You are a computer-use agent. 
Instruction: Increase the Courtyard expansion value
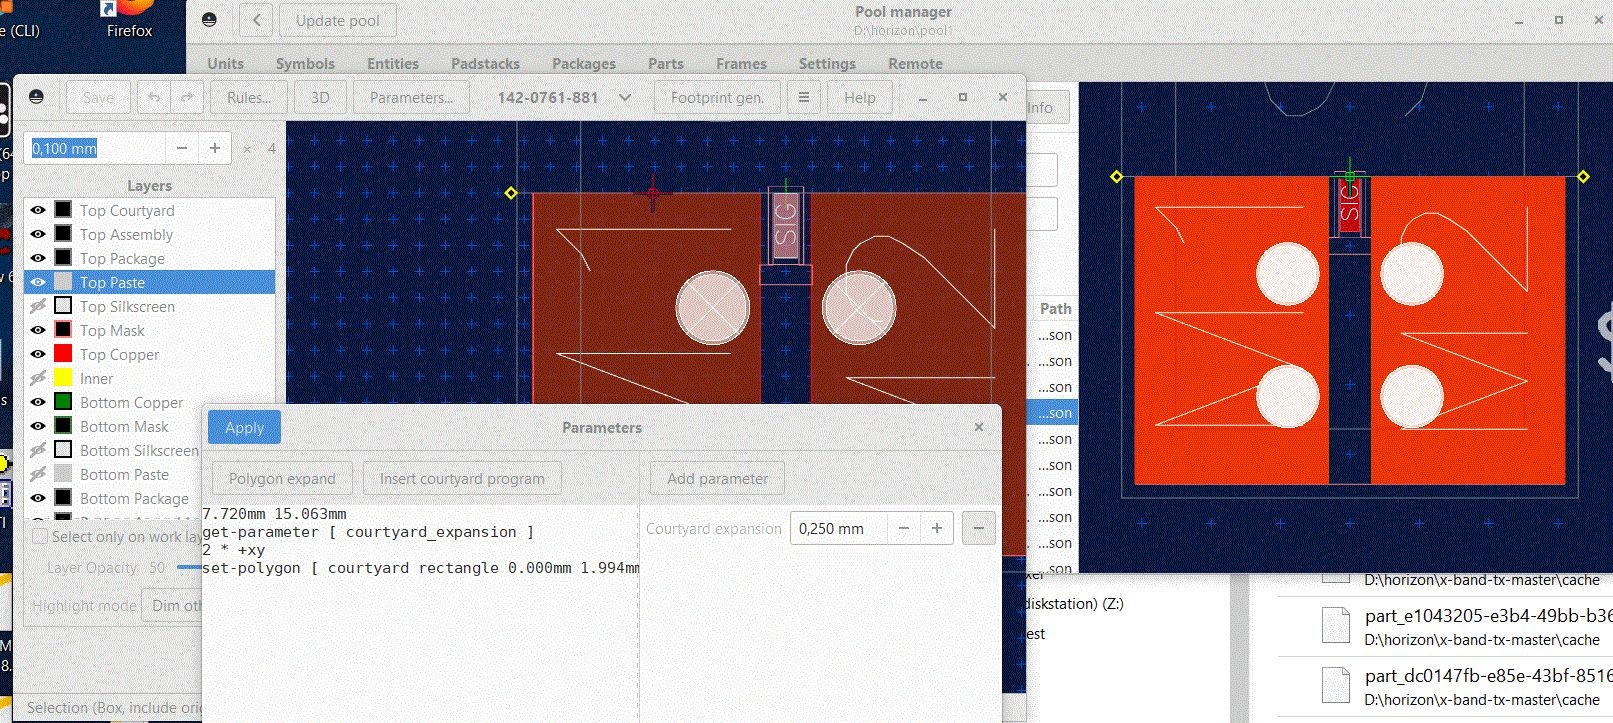[937, 528]
